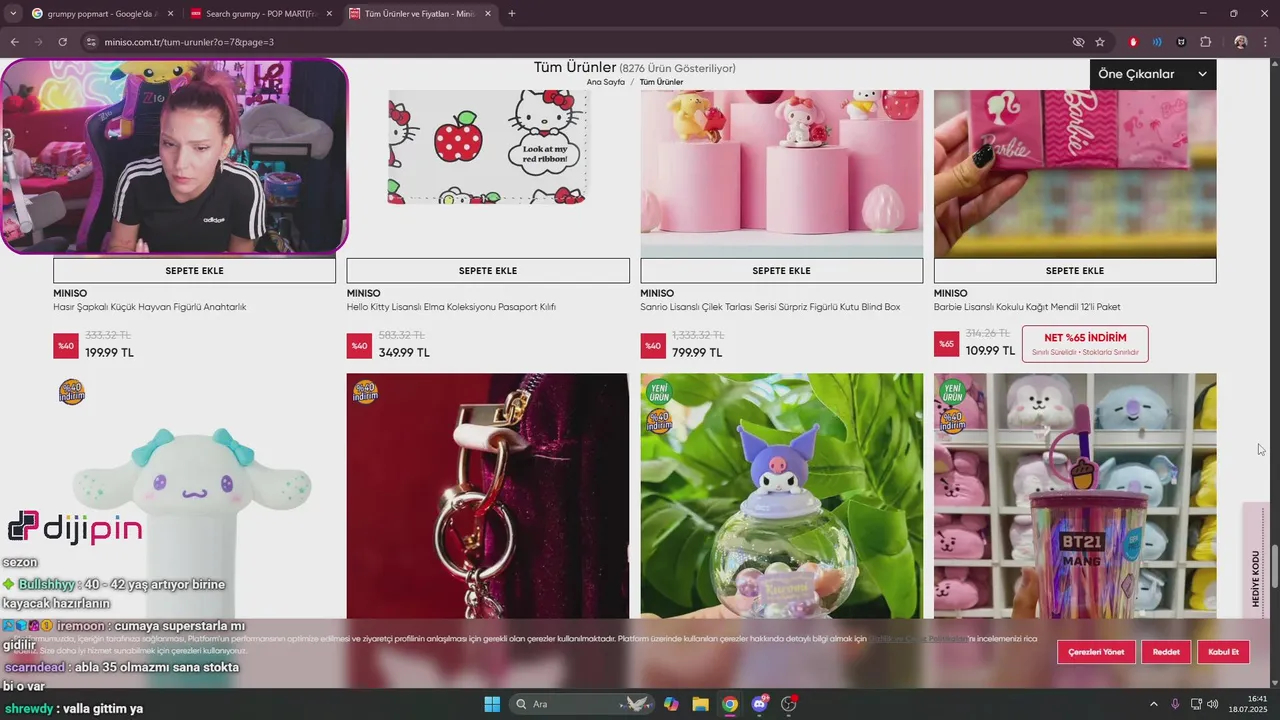Add the Barbie paper tissues to cart
The height and width of the screenshot is (720, 1280).
point(1075,271)
